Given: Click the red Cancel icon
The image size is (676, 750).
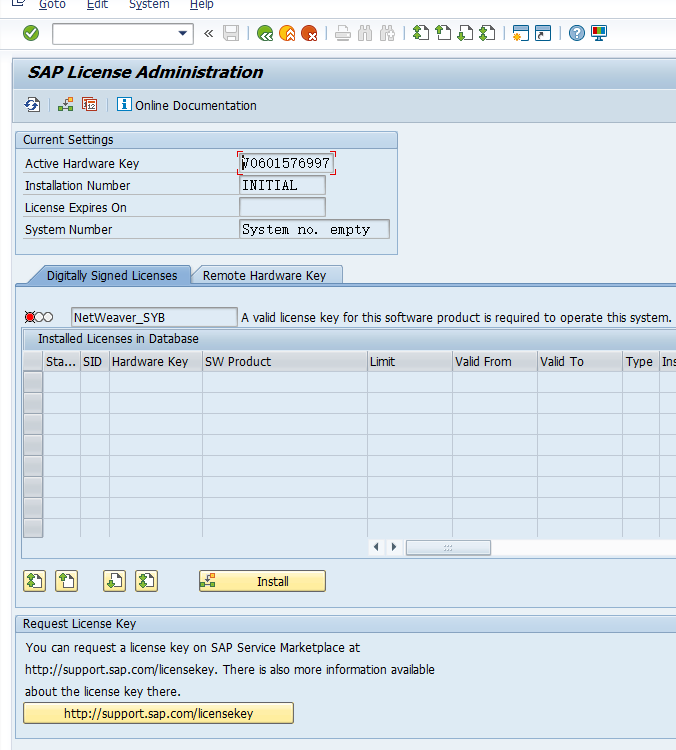Looking at the screenshot, I should (310, 33).
